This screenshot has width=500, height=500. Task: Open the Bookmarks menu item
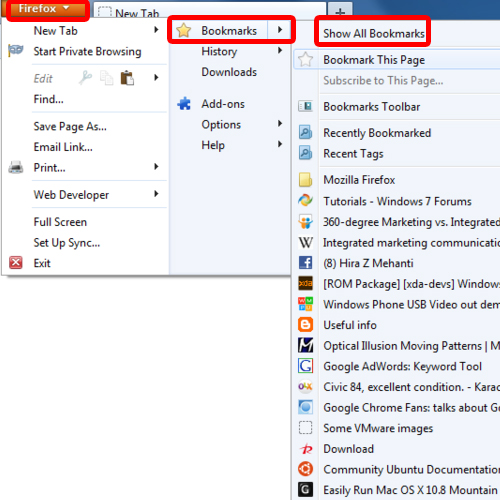click(229, 31)
